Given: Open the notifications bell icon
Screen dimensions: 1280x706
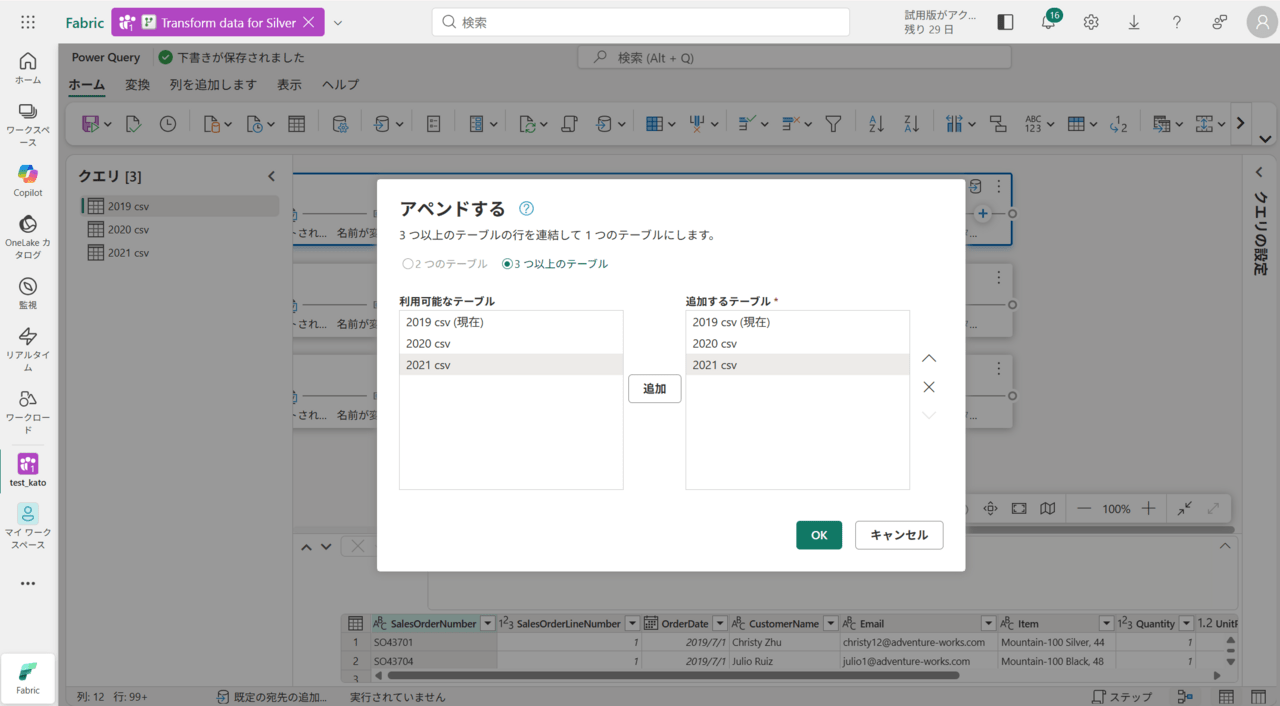Looking at the screenshot, I should (1048, 22).
